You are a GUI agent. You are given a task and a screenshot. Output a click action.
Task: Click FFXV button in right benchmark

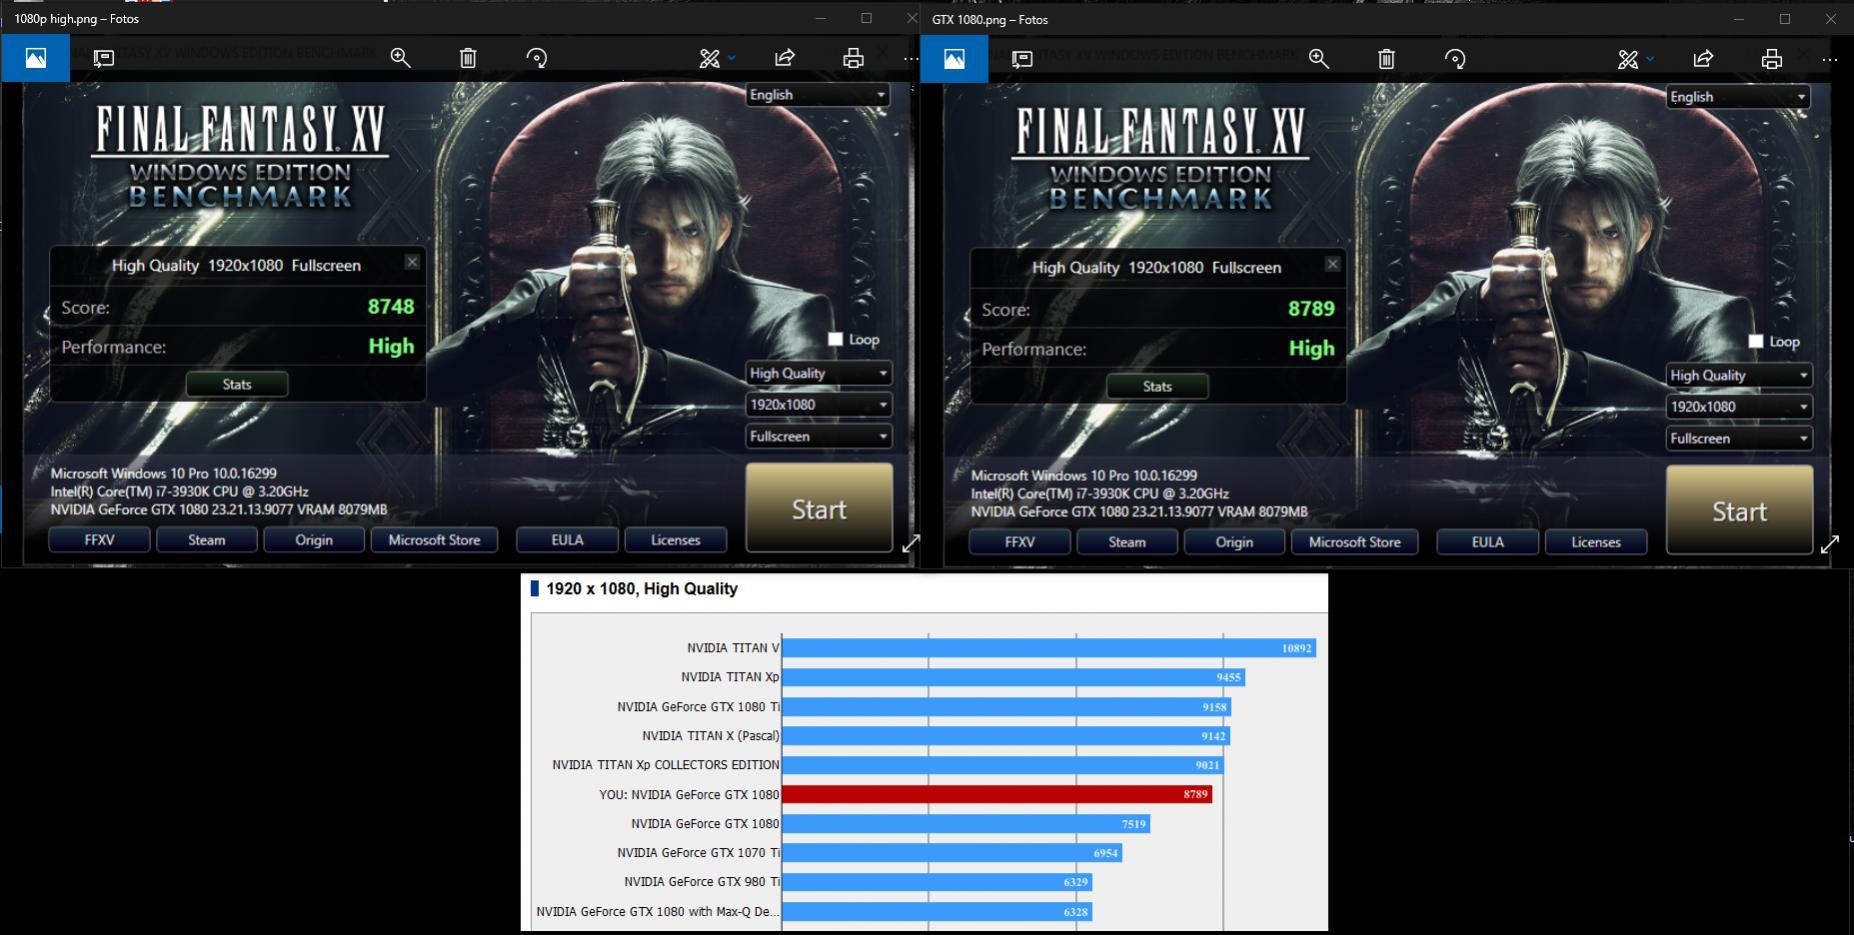coord(1020,542)
